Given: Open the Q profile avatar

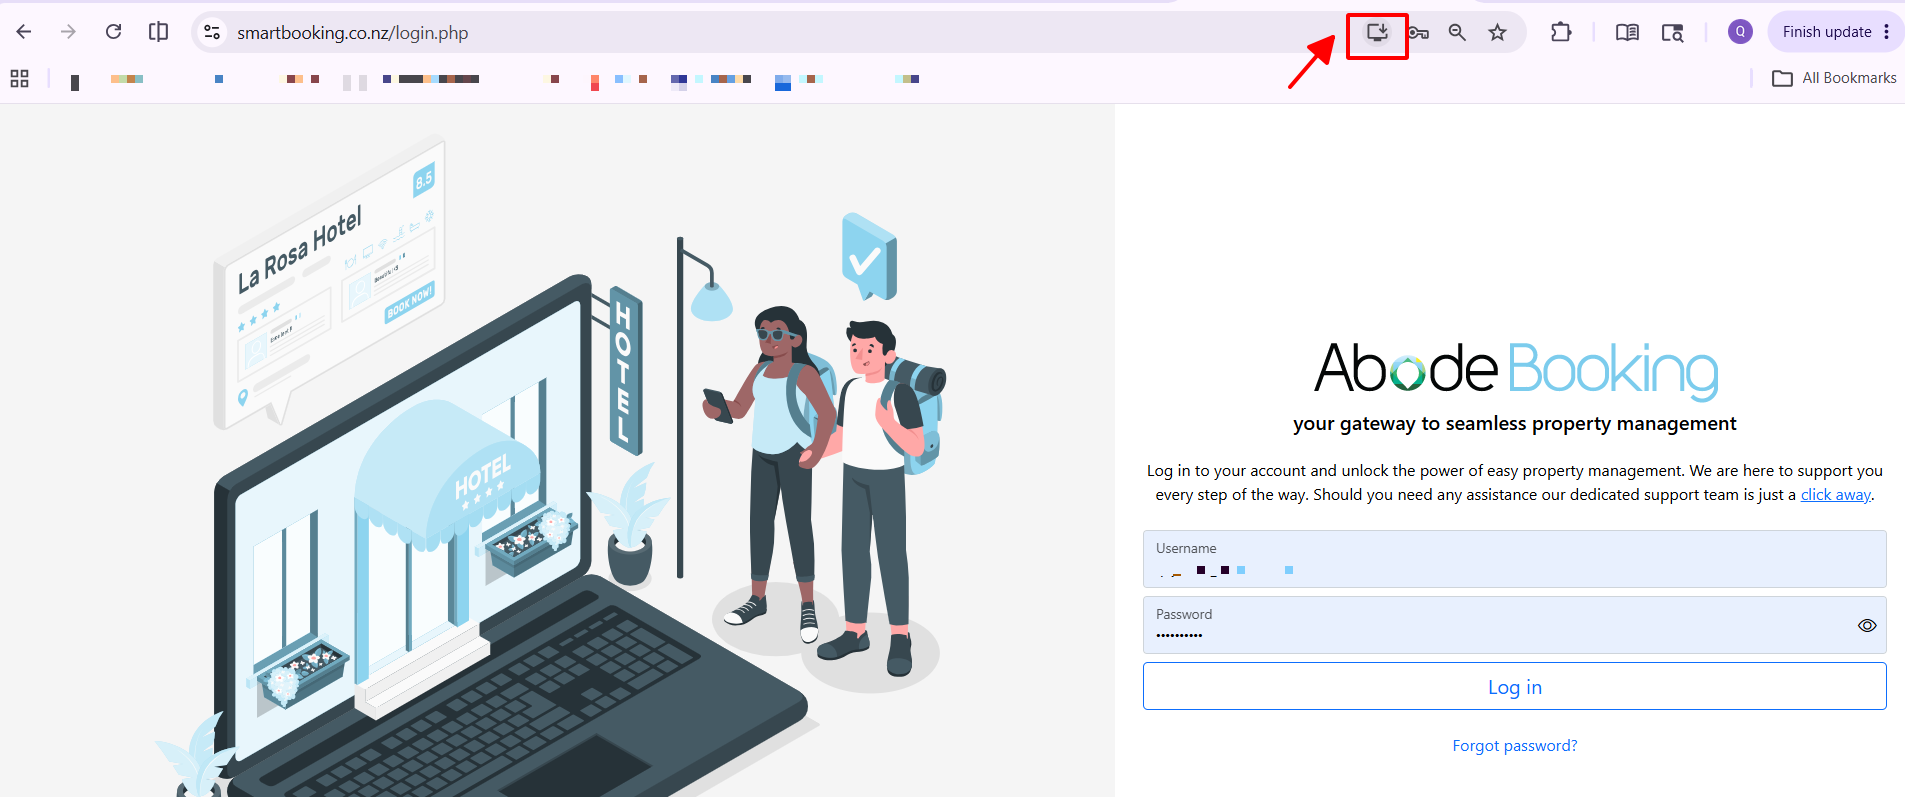Looking at the screenshot, I should pyautogui.click(x=1740, y=32).
